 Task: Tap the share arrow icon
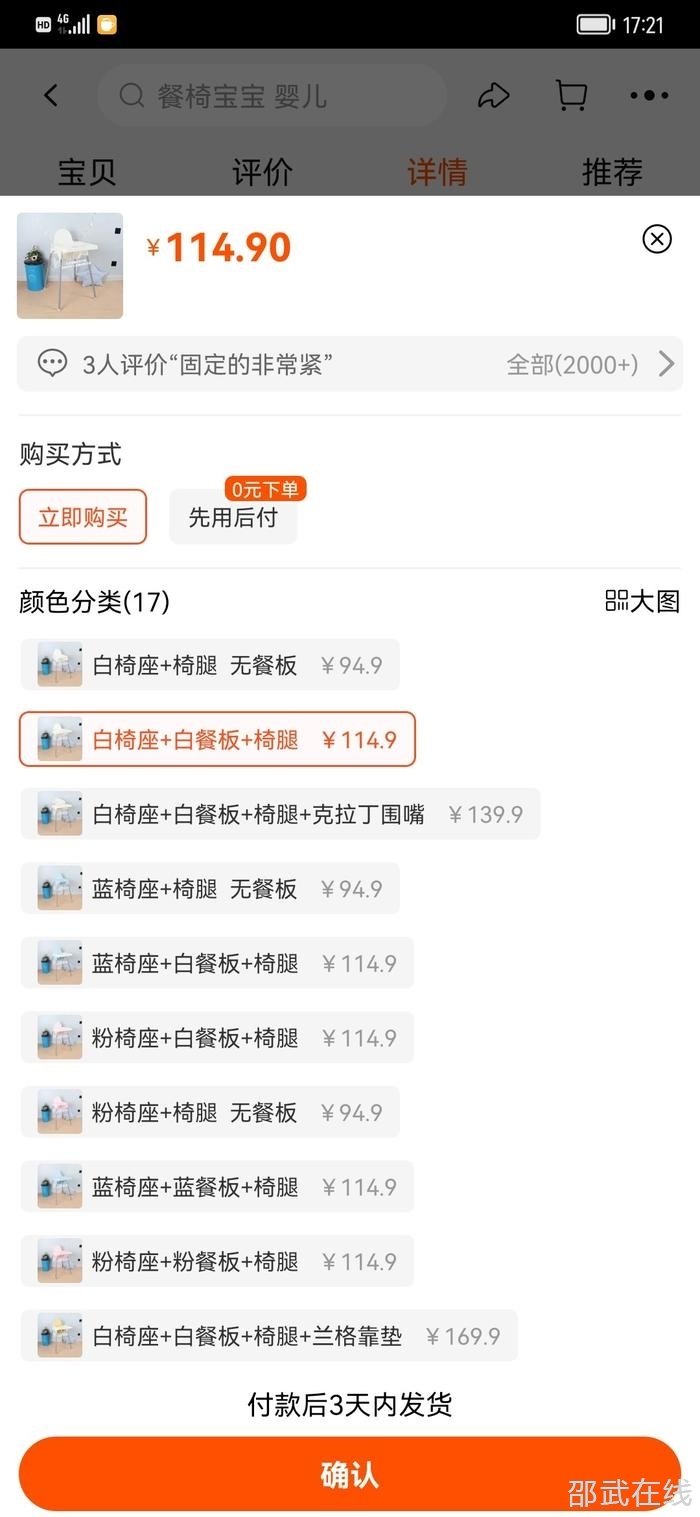493,96
